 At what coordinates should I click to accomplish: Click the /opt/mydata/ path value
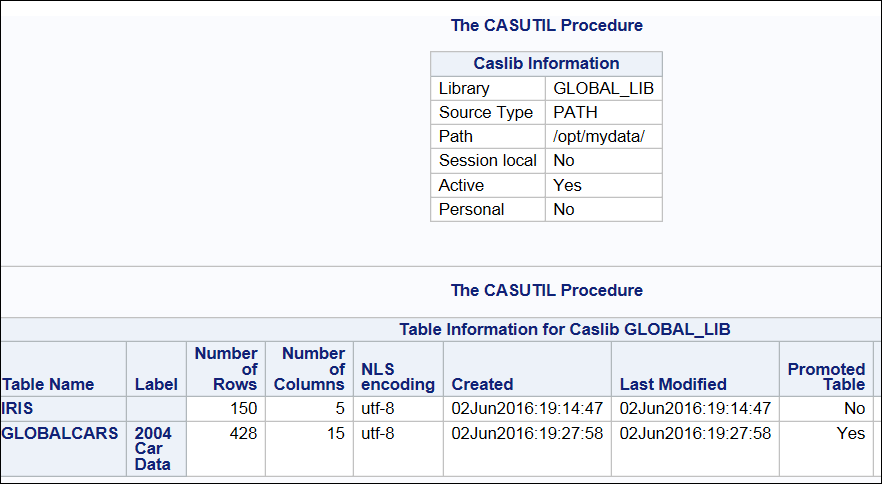point(603,136)
